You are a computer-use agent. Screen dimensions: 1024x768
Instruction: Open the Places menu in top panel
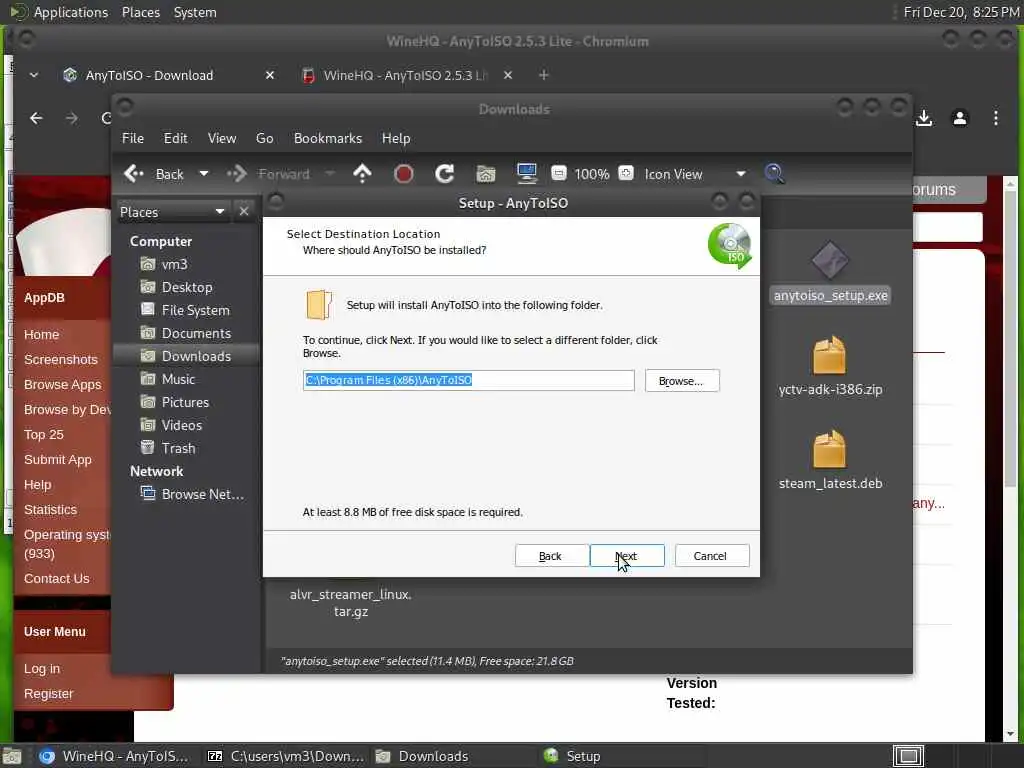140,12
